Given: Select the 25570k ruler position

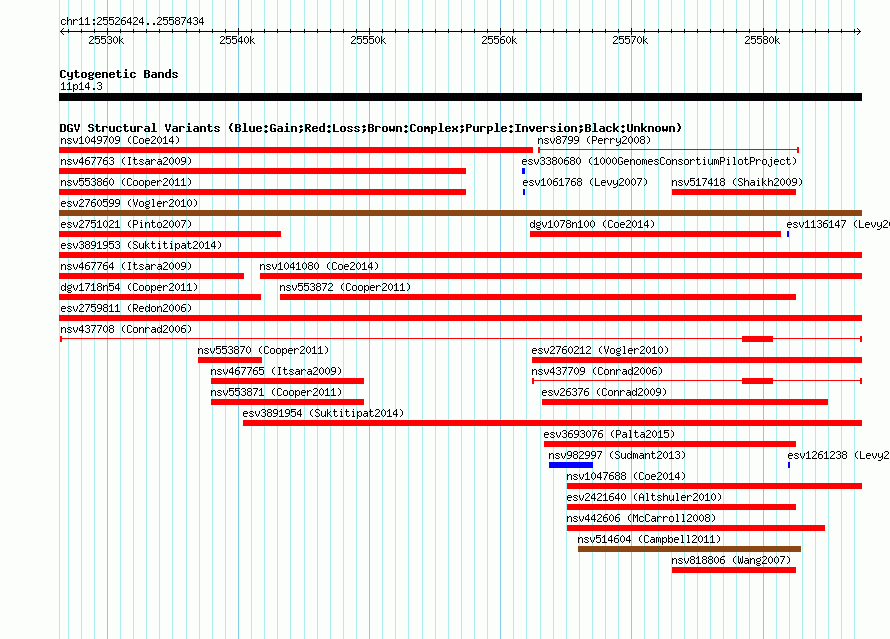Looking at the screenshot, I should 630,40.
